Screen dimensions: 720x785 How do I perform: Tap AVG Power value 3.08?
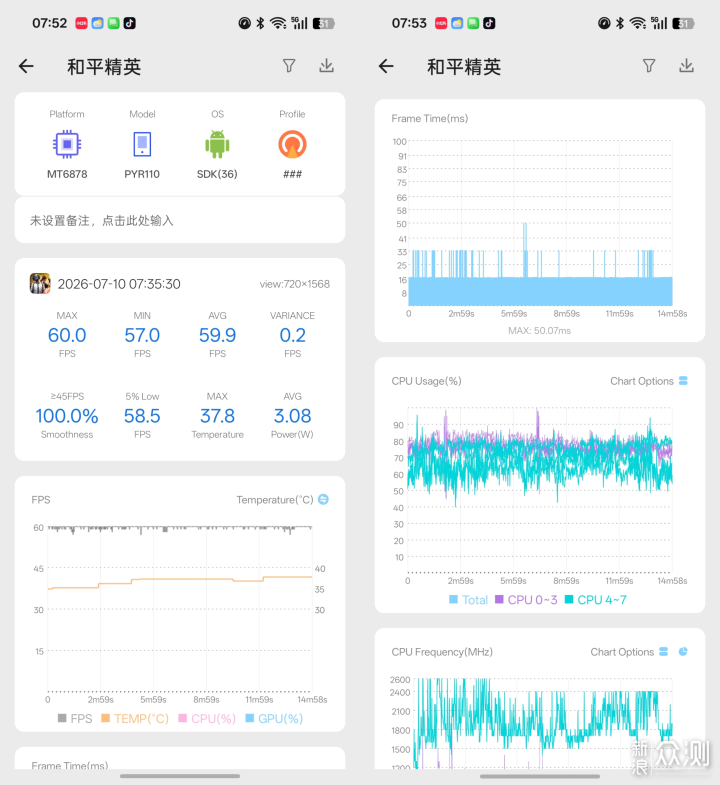292,416
